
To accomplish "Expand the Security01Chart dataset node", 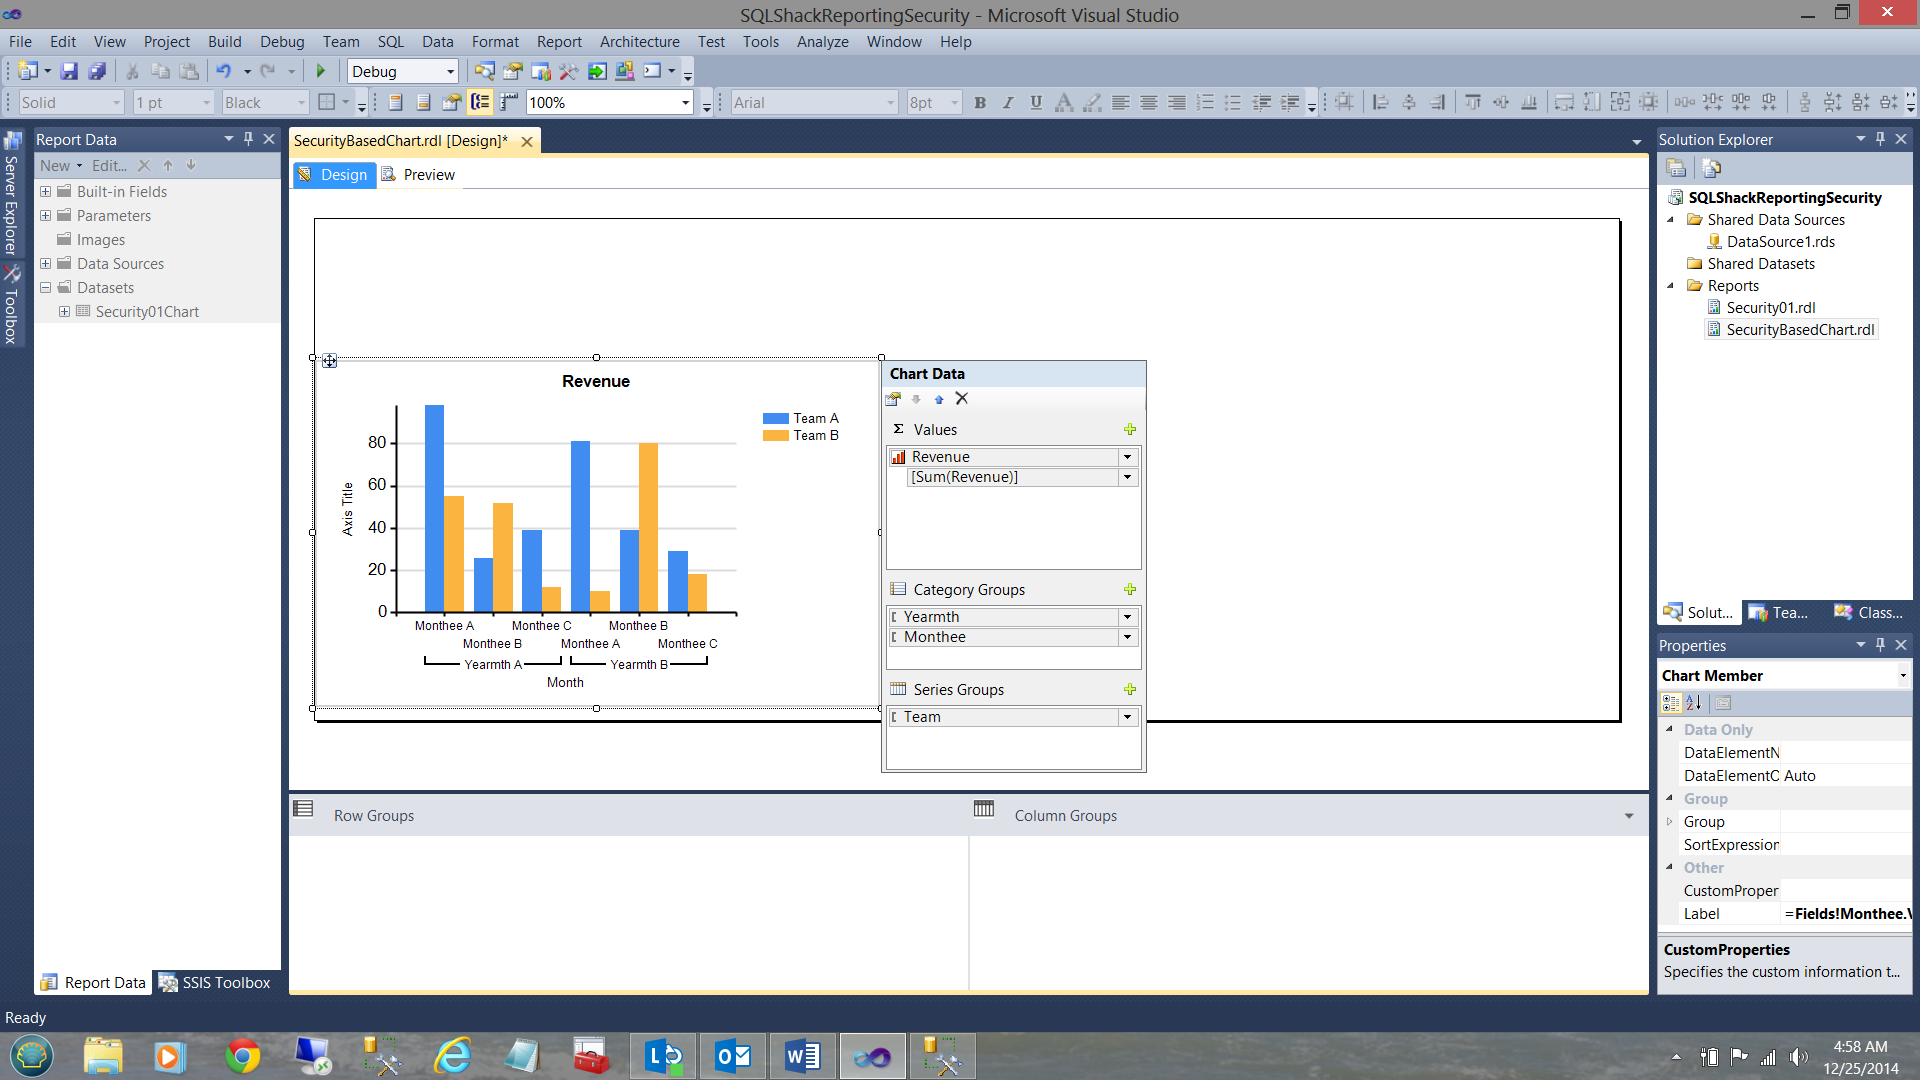I will [64, 312].
